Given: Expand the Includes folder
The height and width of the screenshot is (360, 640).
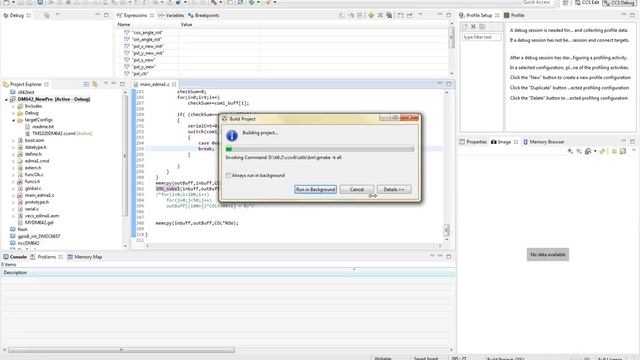Looking at the screenshot, I should tap(13, 107).
